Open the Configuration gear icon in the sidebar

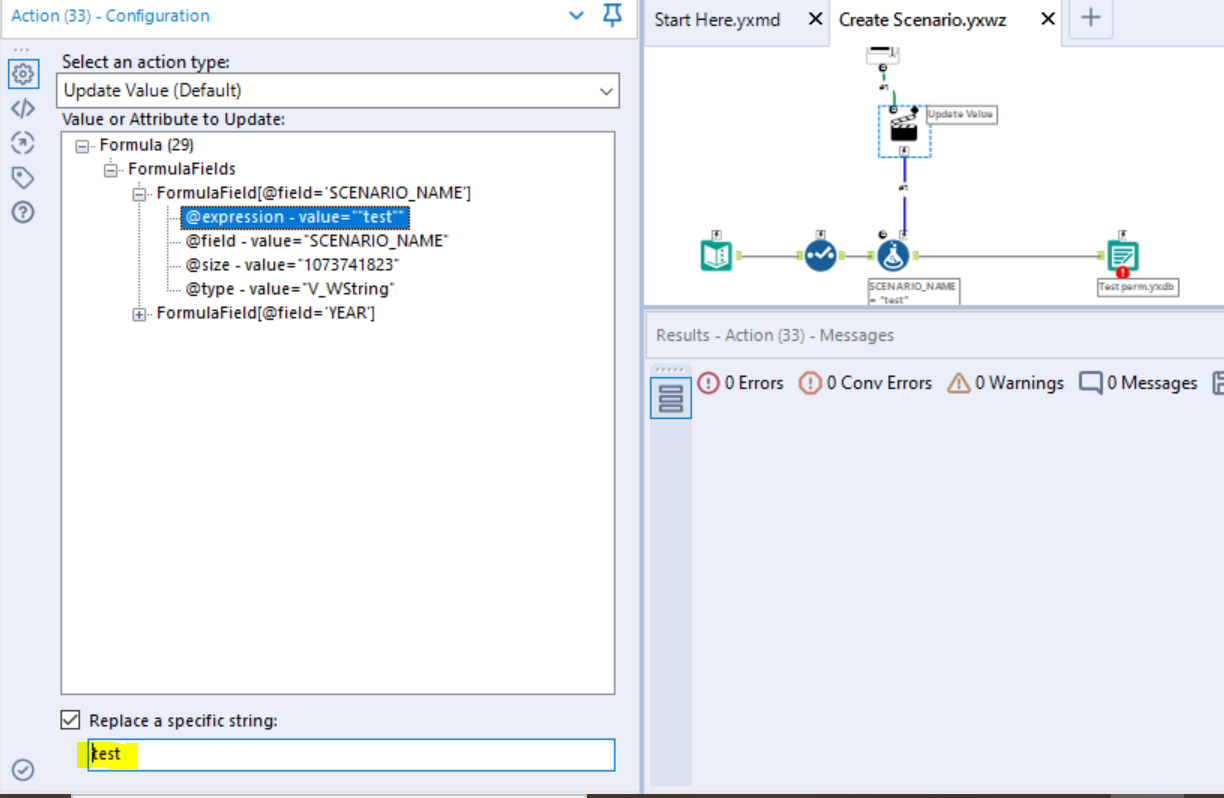tap(23, 73)
